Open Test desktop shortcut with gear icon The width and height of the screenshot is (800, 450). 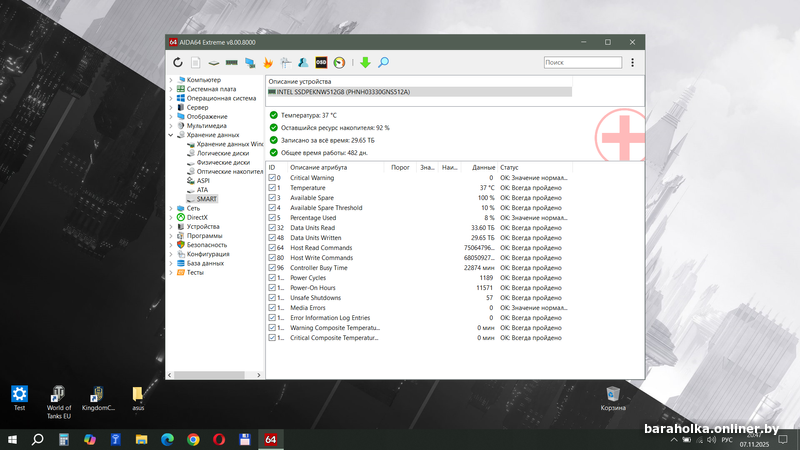19,398
